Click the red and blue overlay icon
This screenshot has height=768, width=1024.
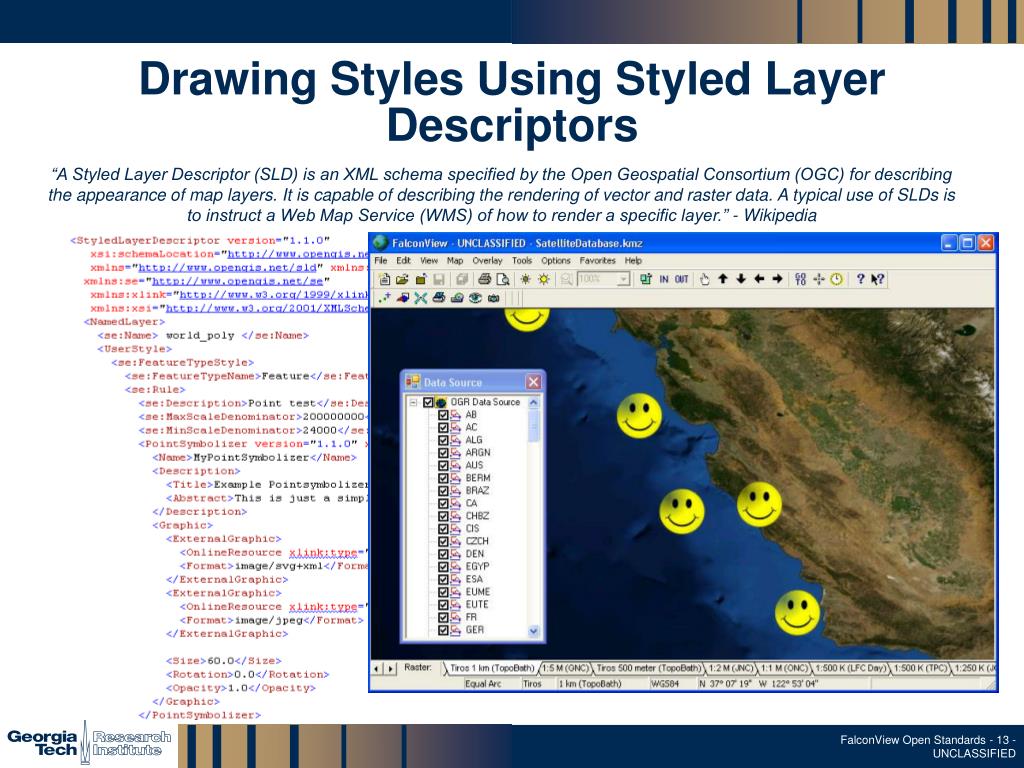click(x=403, y=298)
